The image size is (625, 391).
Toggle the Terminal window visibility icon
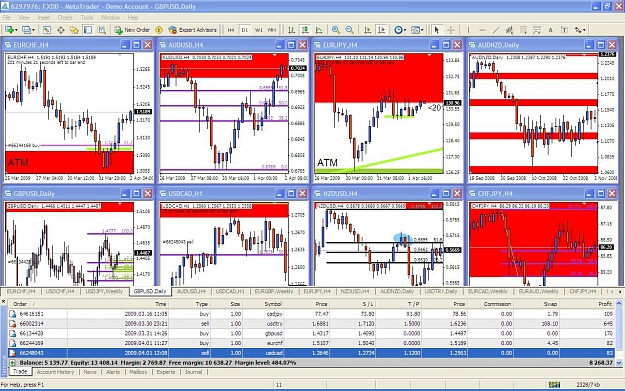[88, 30]
